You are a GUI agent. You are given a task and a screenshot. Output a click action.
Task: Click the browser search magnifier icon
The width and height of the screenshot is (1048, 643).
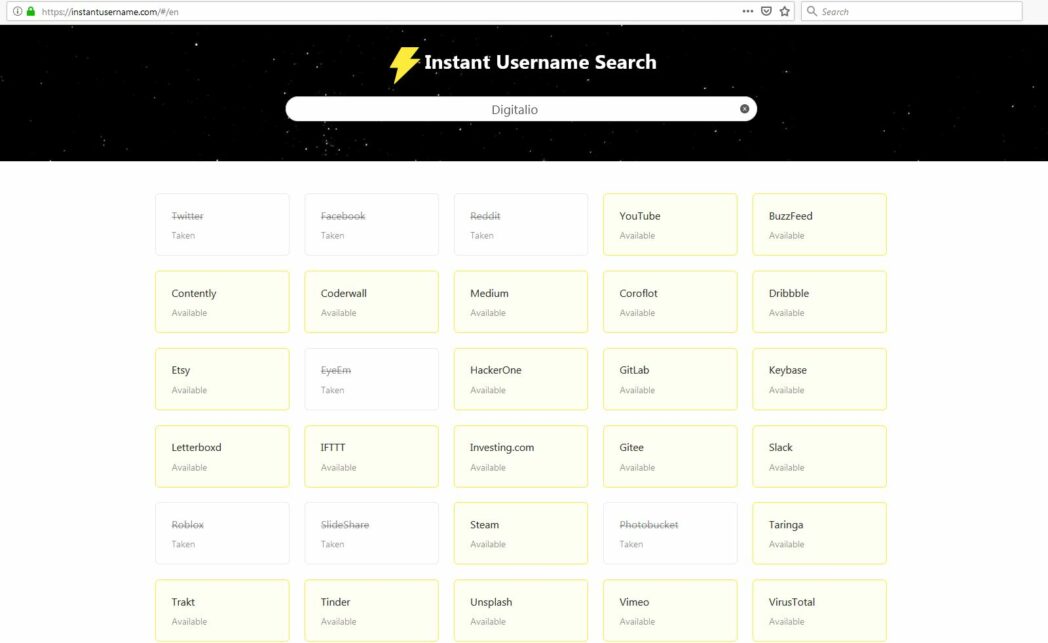point(811,11)
